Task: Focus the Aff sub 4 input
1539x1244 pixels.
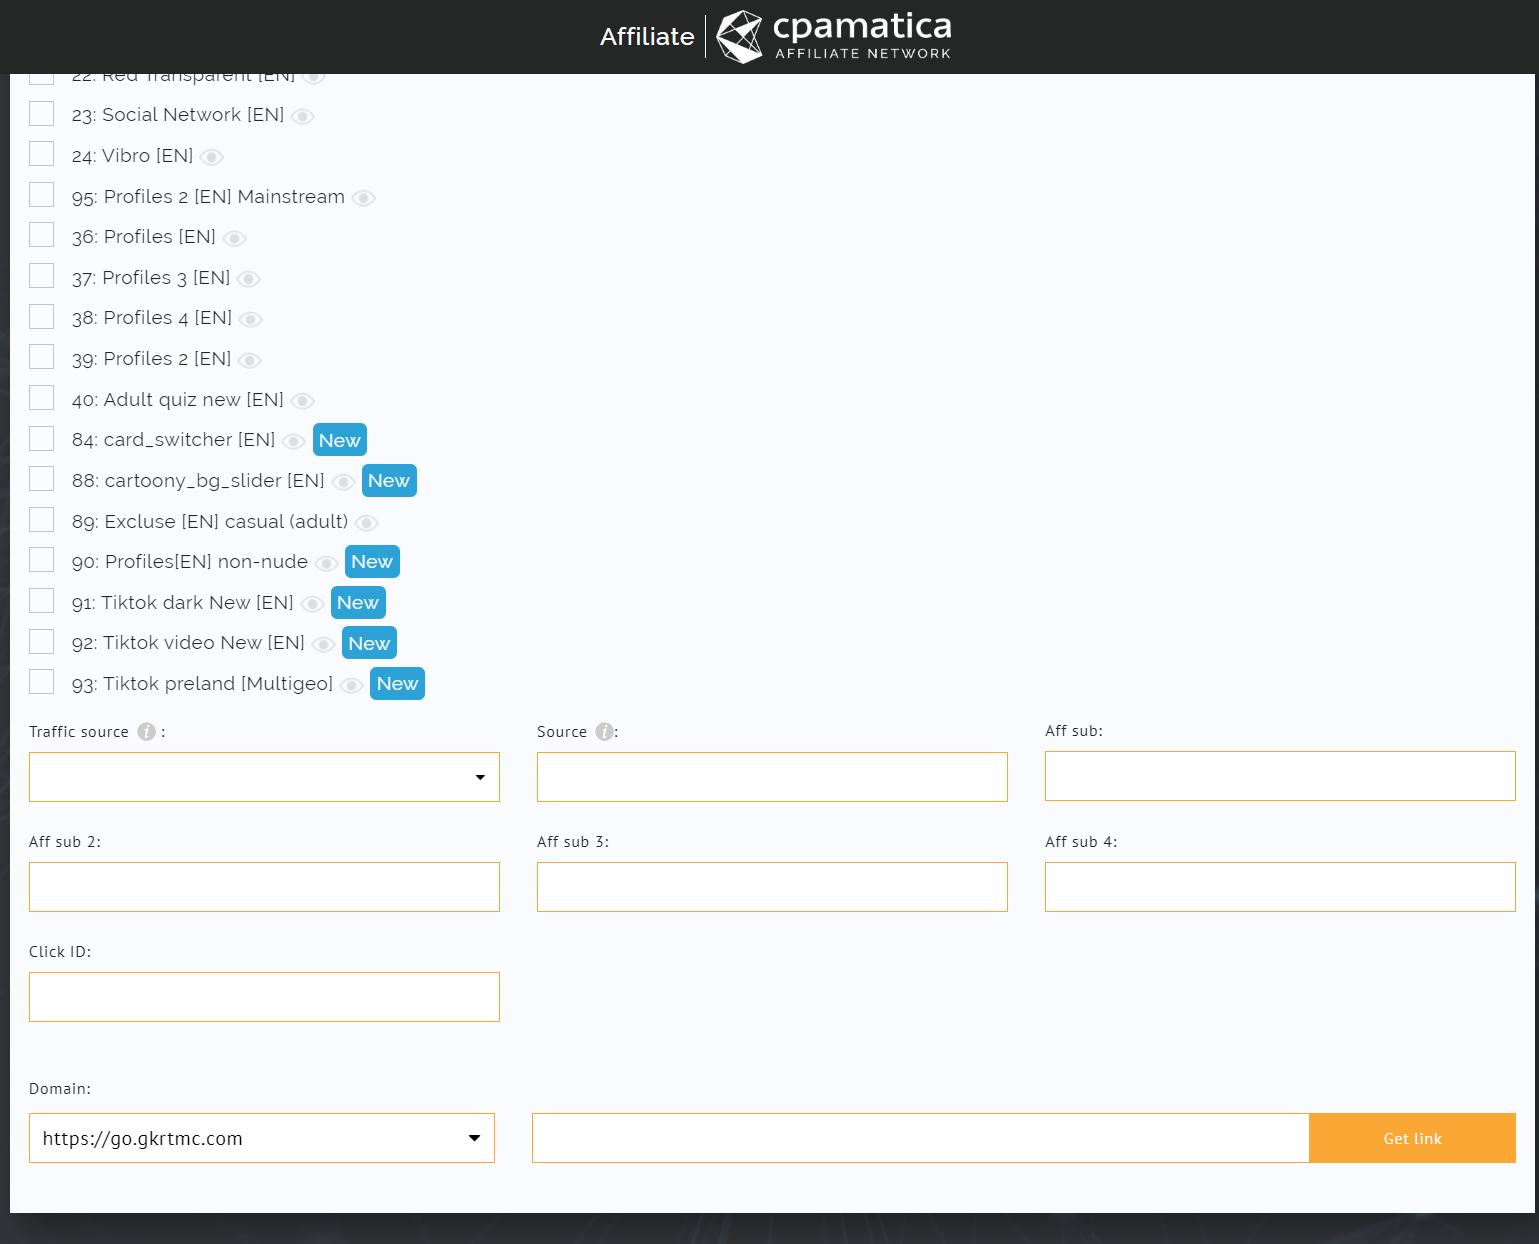Action: [x=1280, y=887]
